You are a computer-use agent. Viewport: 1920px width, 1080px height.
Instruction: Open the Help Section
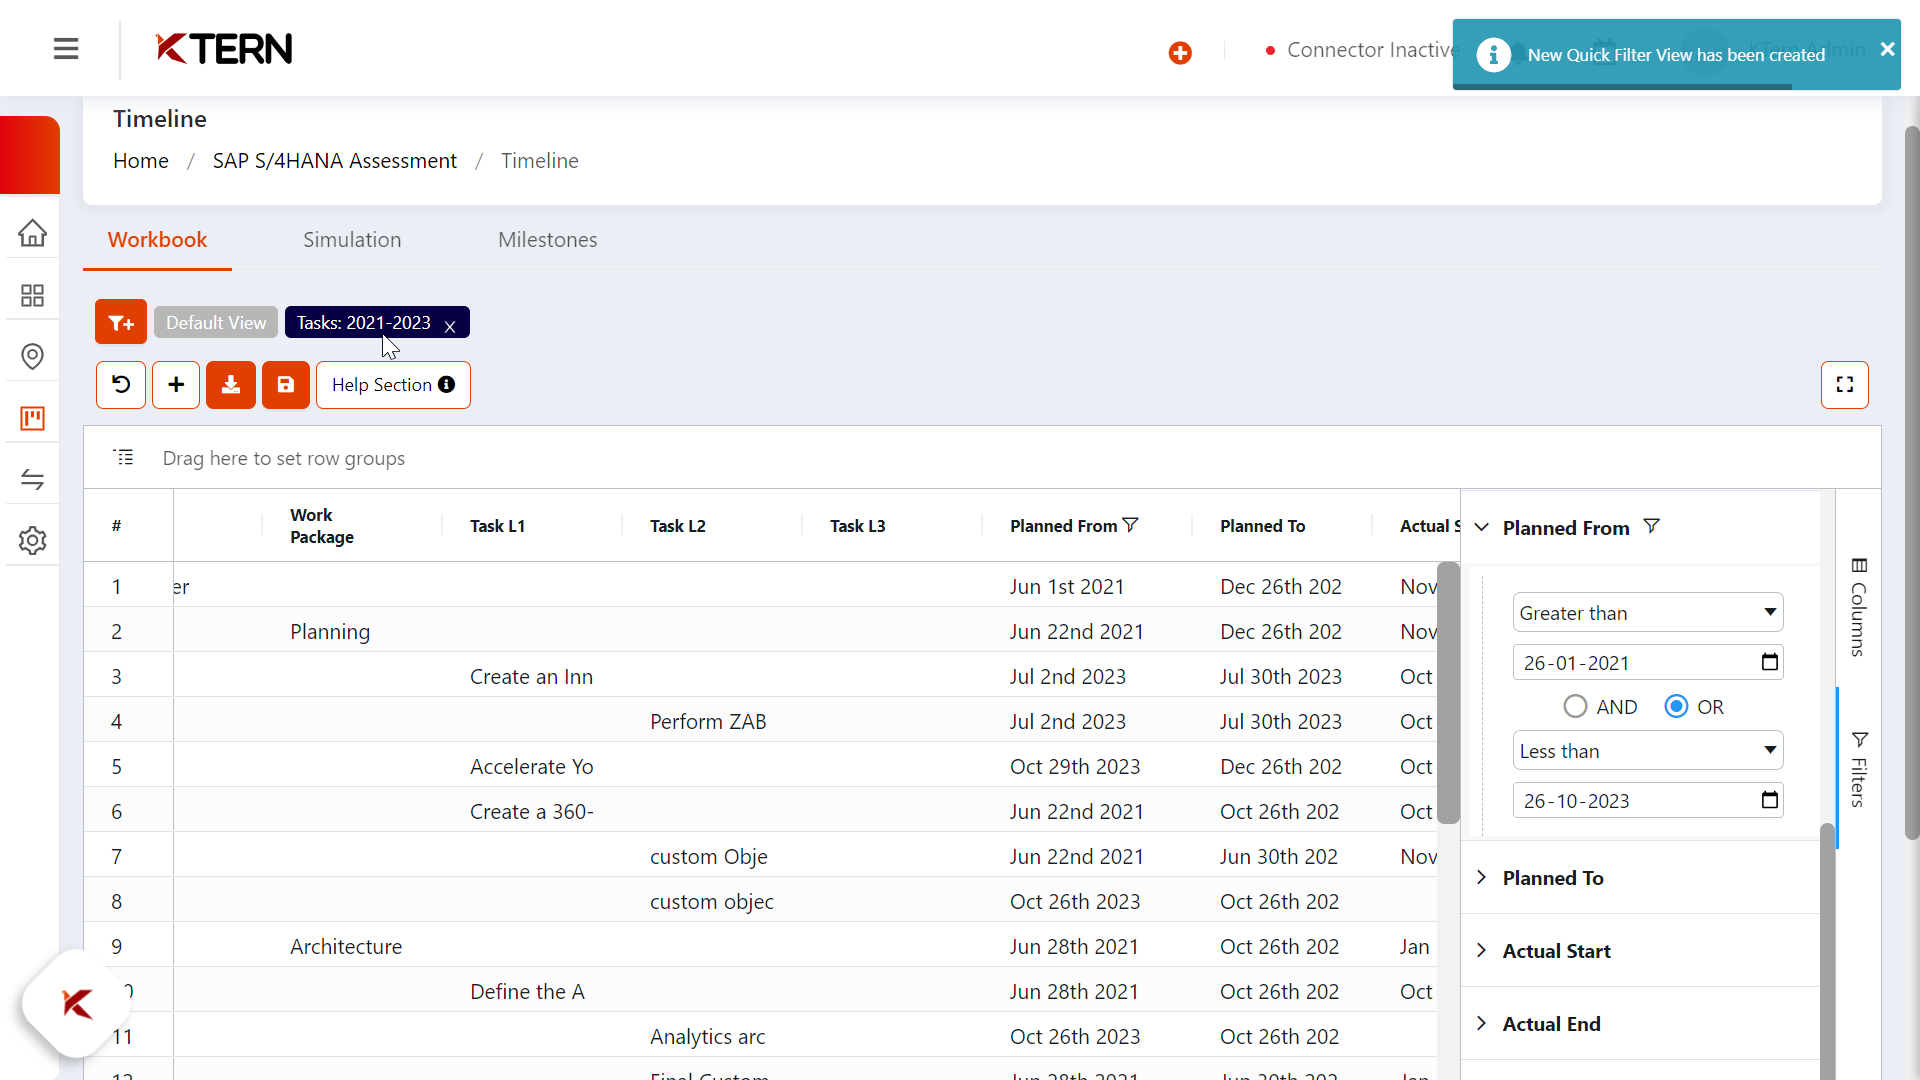[393, 385]
